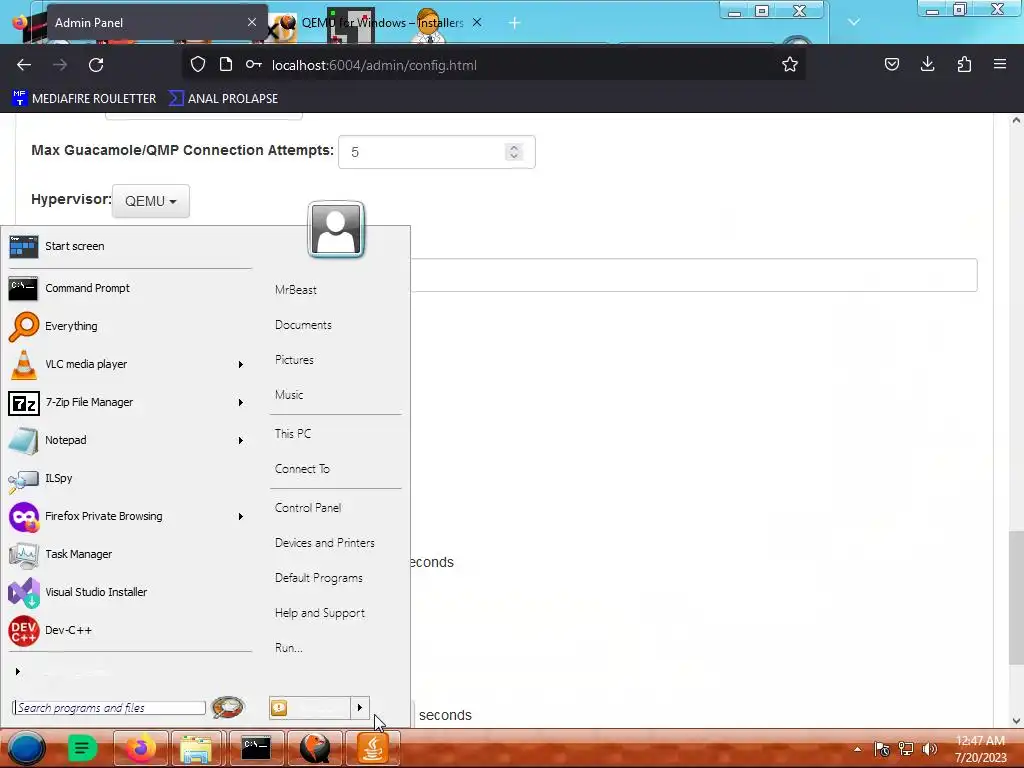Image resolution: width=1024 pixels, height=768 pixels.
Task: Open Devices and Printers
Action: click(x=325, y=543)
